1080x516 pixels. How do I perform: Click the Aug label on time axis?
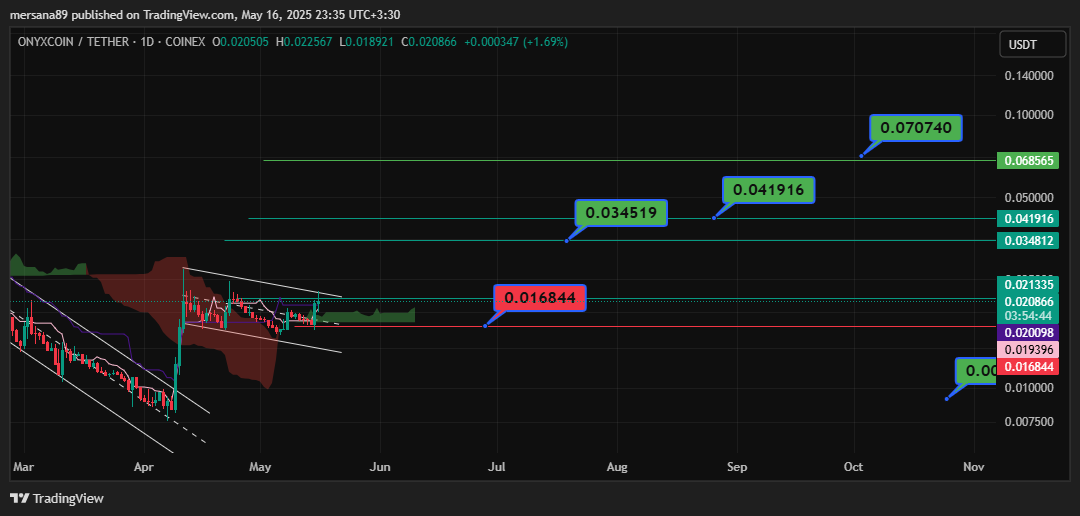pos(617,467)
